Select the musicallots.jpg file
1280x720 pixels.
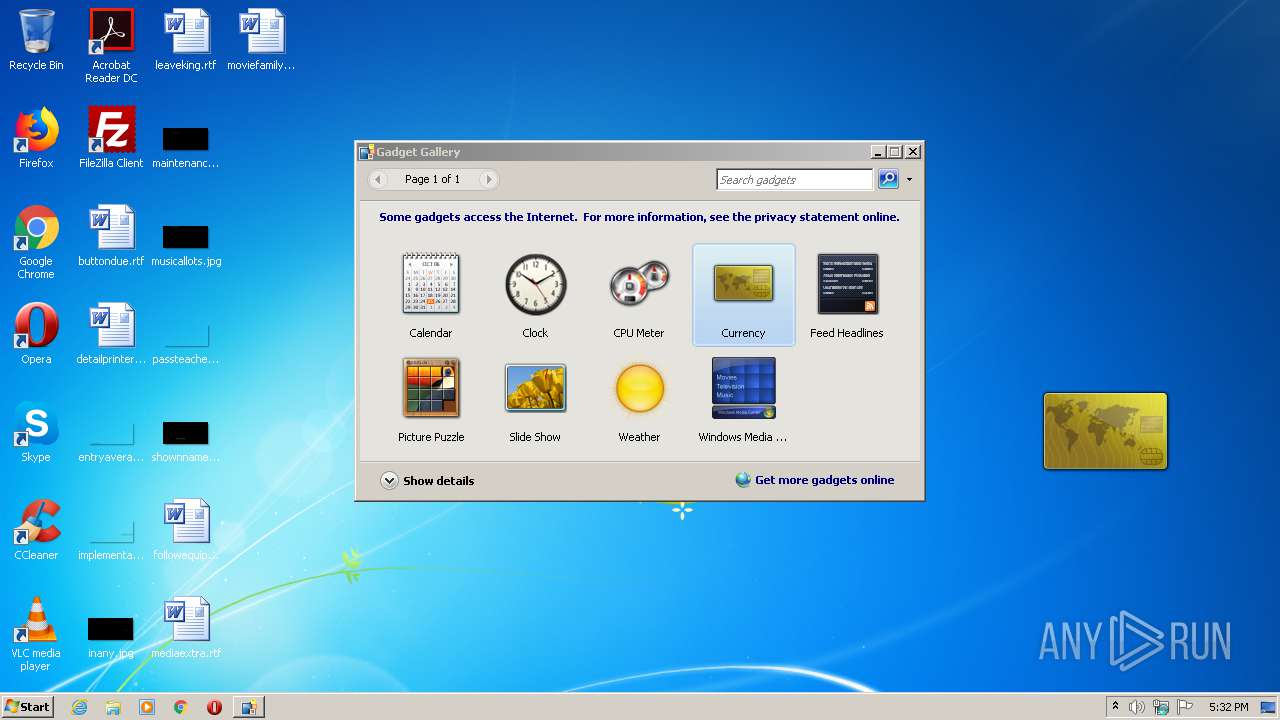(x=186, y=246)
